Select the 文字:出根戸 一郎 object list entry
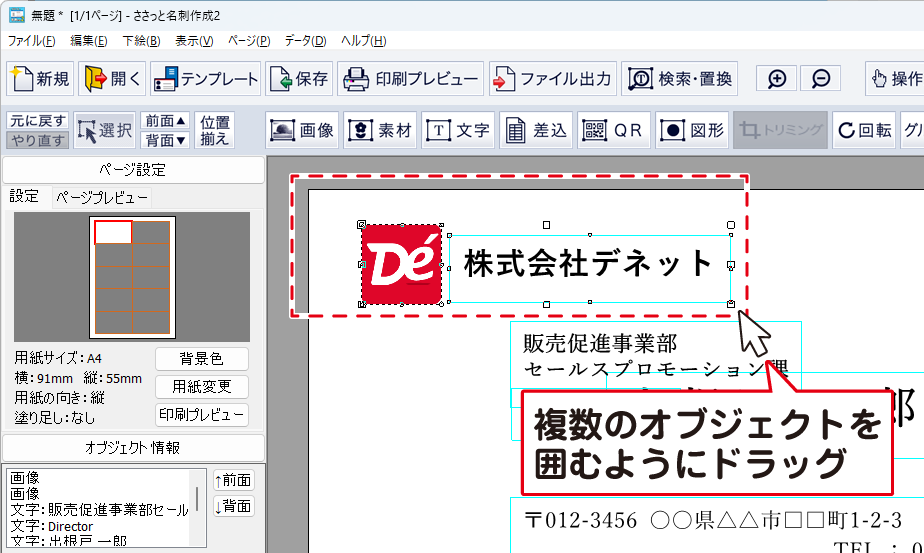Viewport: 924px width, 553px height. 68,540
